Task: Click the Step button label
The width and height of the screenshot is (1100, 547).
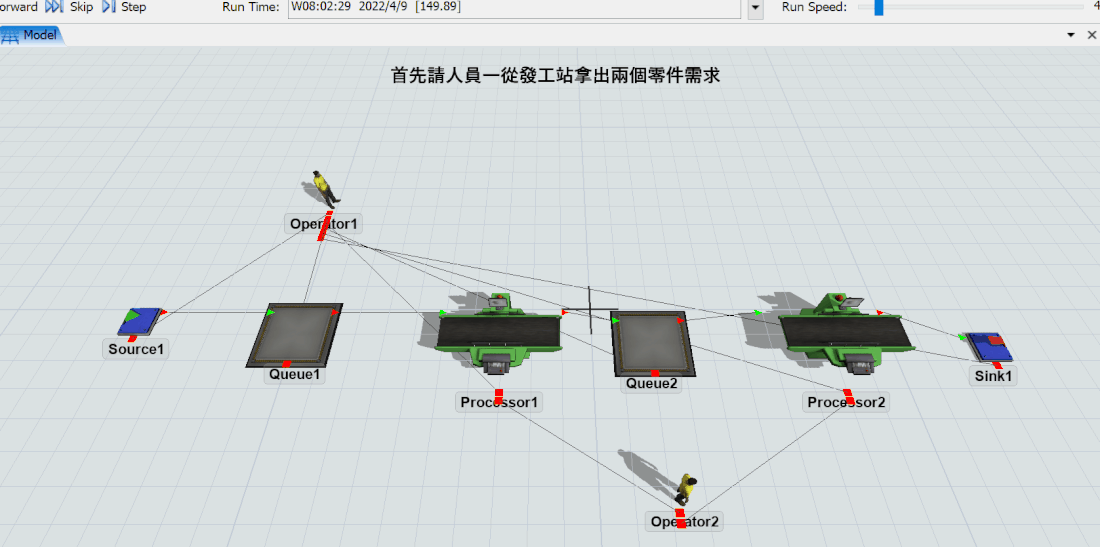Action: (133, 7)
